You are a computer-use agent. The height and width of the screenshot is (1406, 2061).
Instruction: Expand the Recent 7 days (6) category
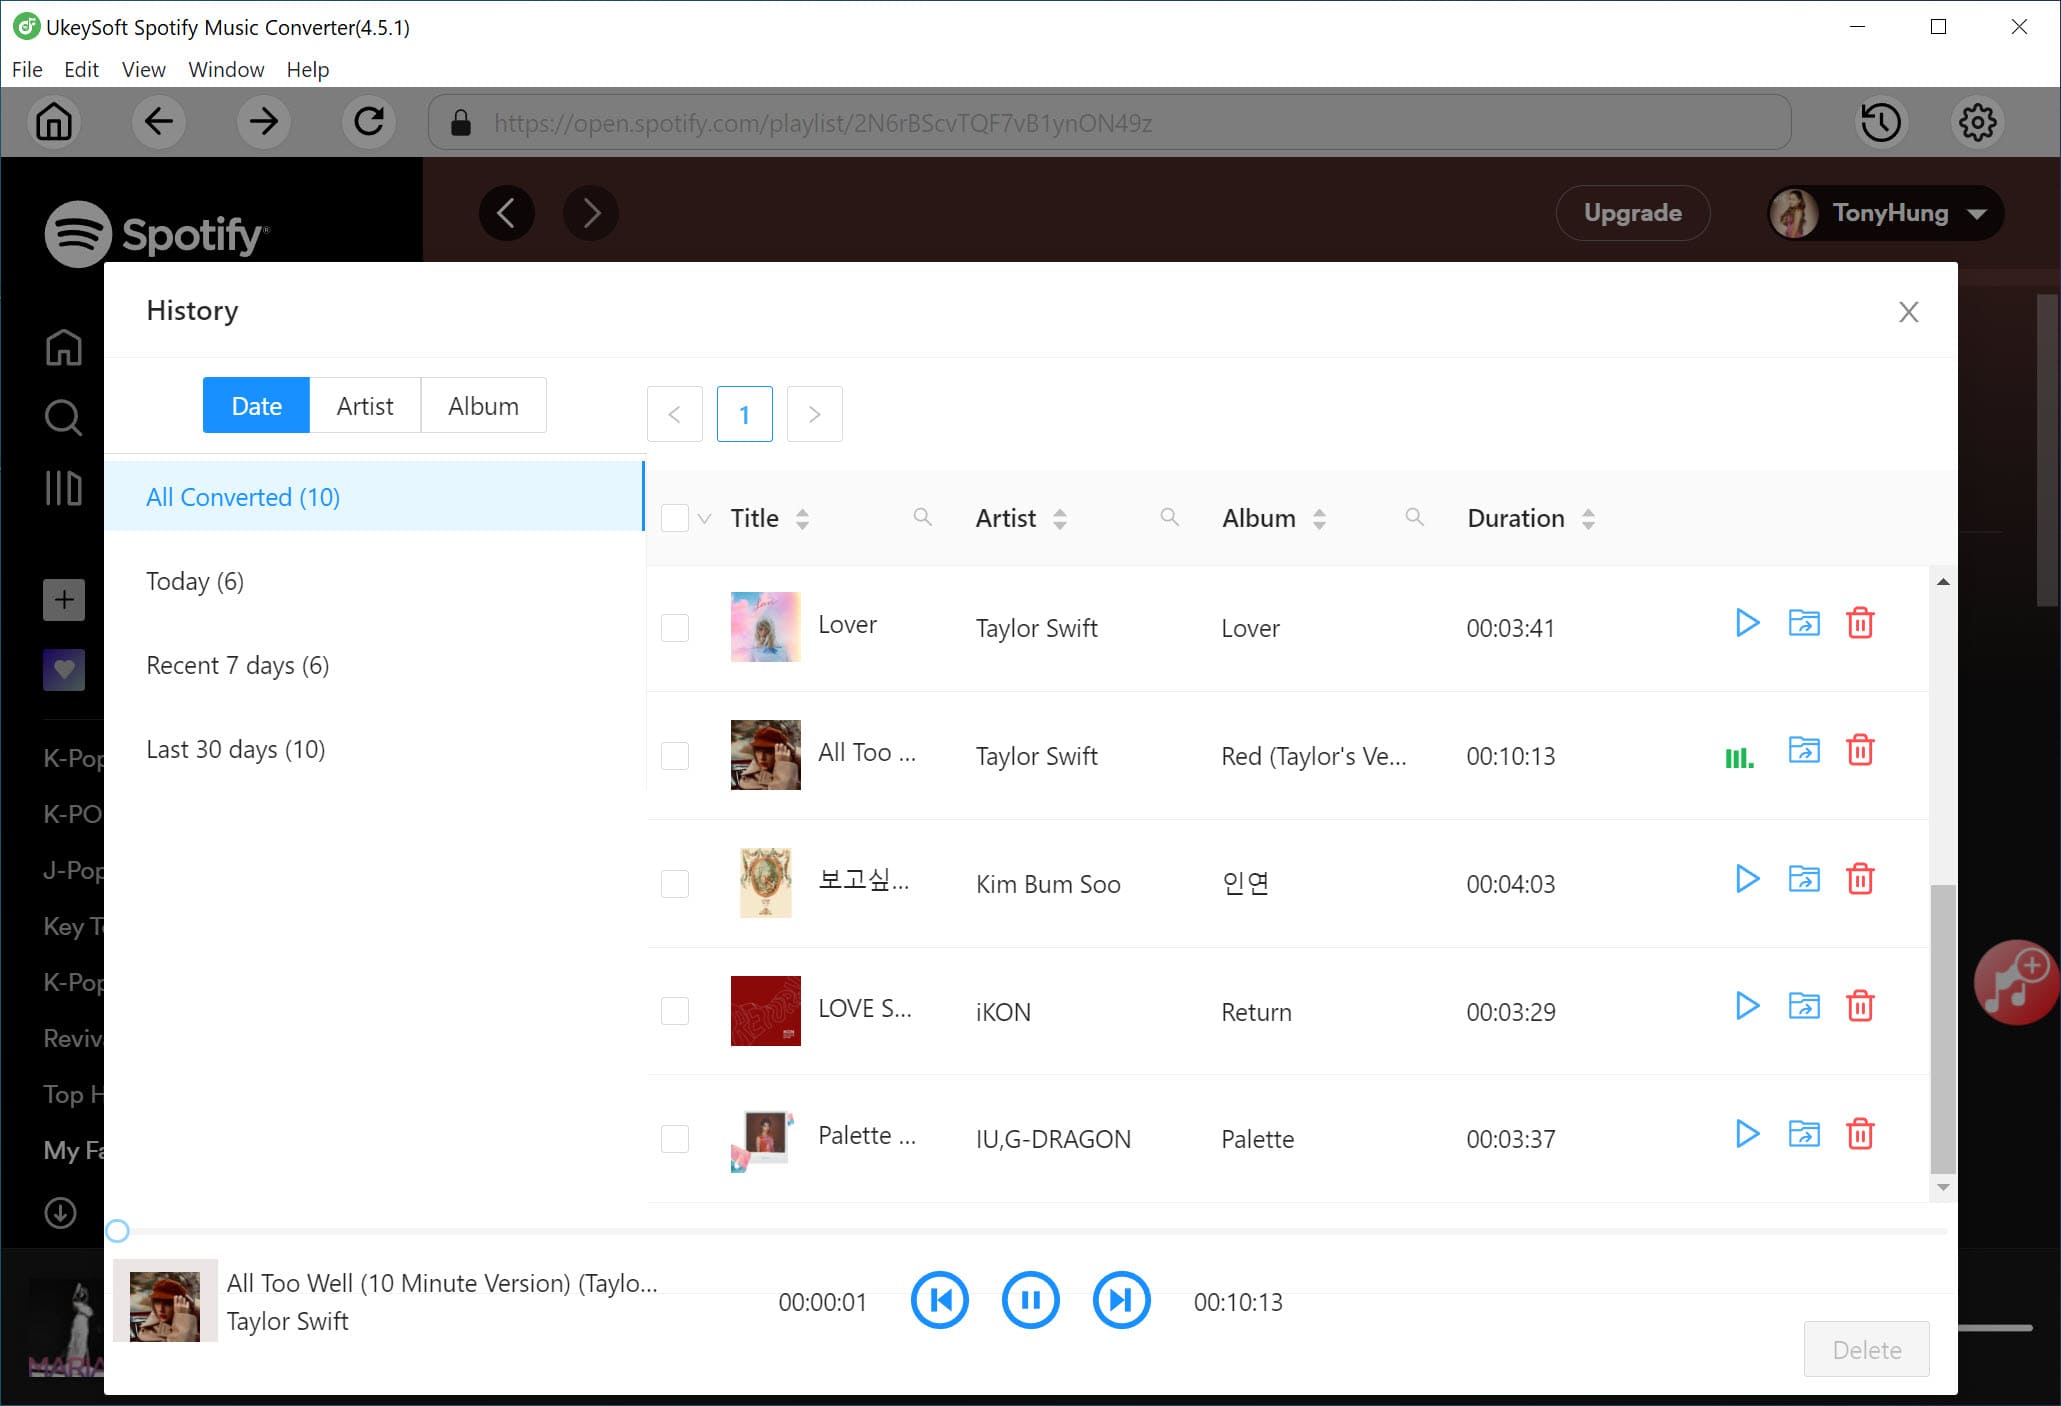coord(238,665)
